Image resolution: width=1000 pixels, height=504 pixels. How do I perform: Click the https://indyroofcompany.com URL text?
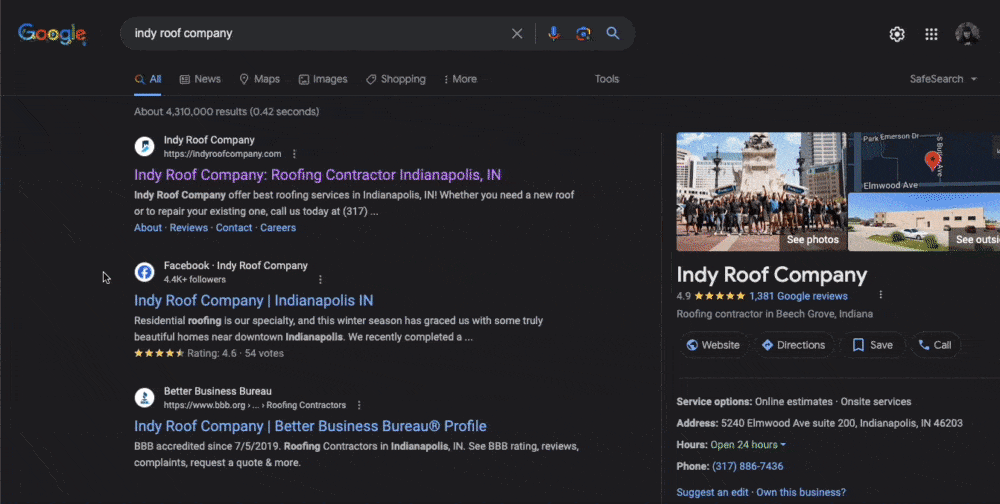pyautogui.click(x=223, y=154)
